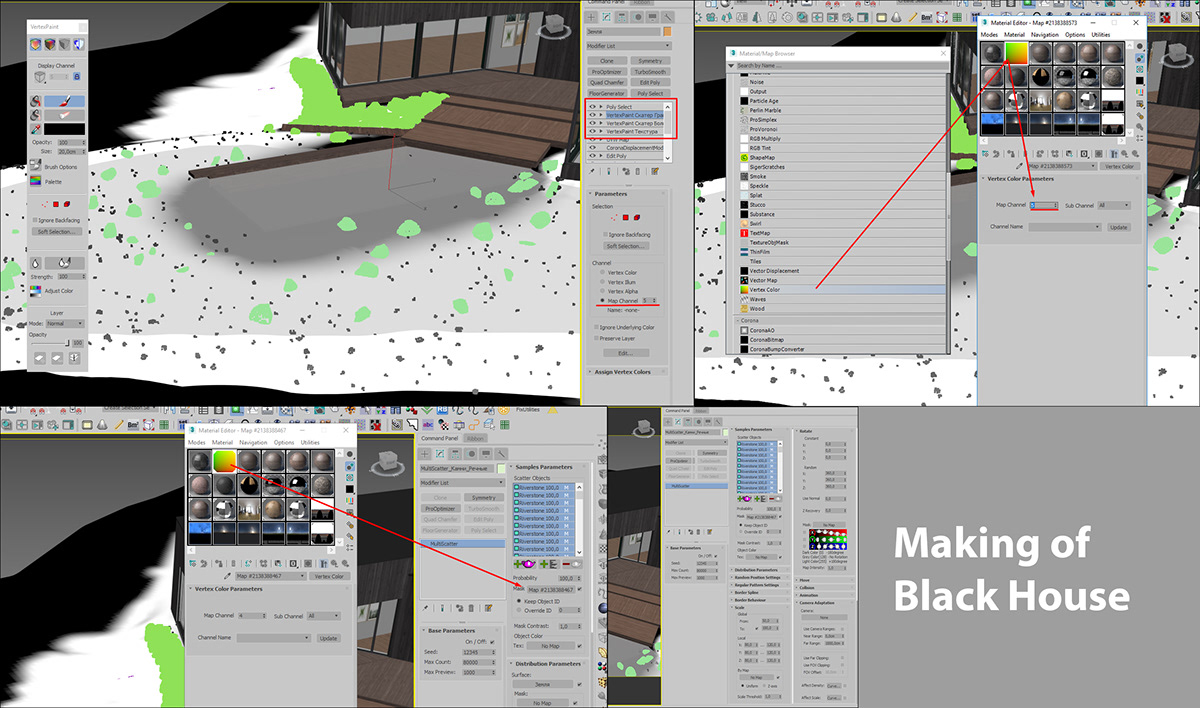Screen dimensions: 1200x708
Task: Toggle the eye of the Edit Poly modifier
Action: click(x=593, y=156)
